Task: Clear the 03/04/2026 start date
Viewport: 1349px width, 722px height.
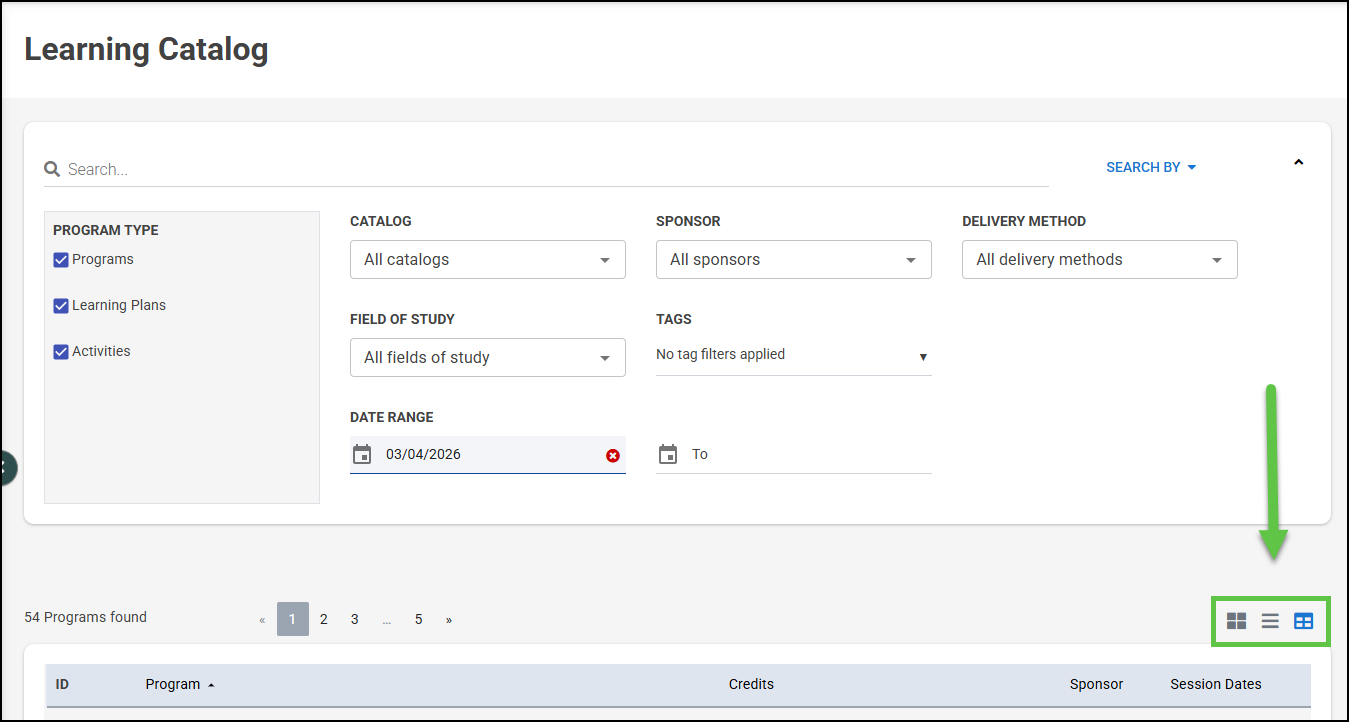Action: click(x=613, y=456)
